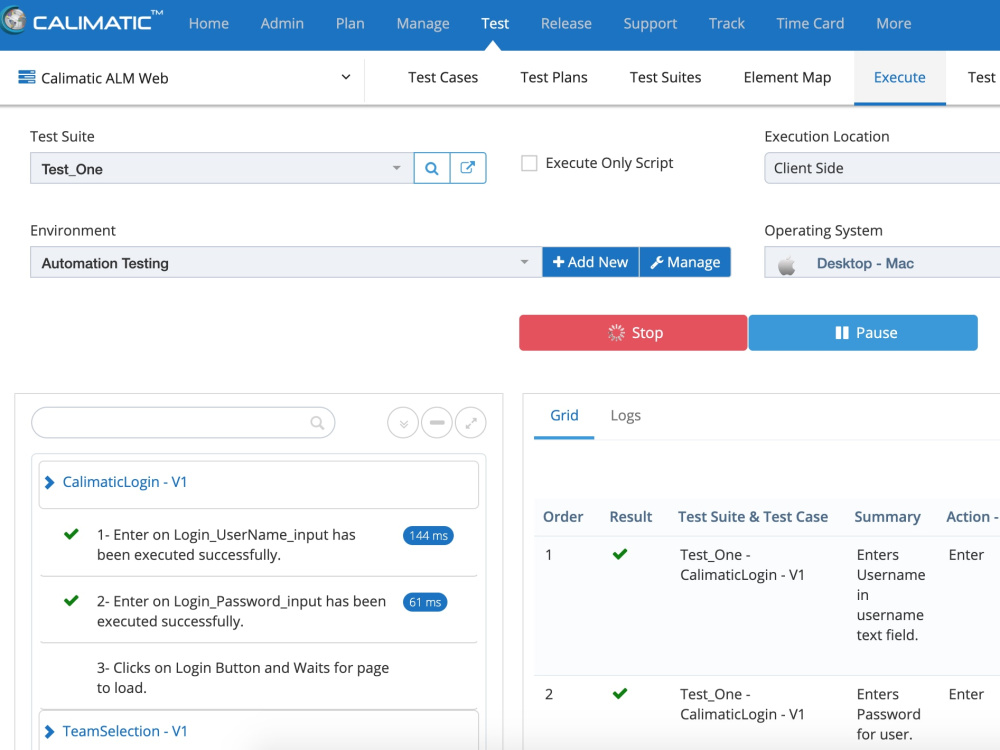This screenshot has width=1000, height=750.
Task: Open the Plan menu
Action: tap(350, 24)
